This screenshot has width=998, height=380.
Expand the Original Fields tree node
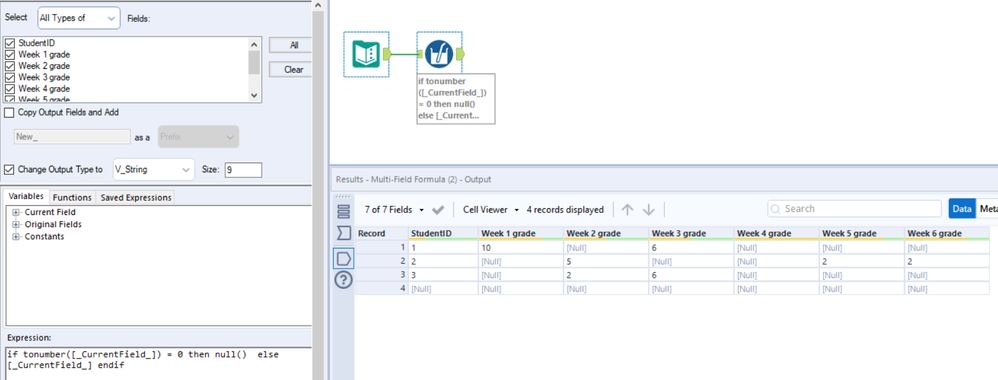pyautogui.click(x=16, y=225)
